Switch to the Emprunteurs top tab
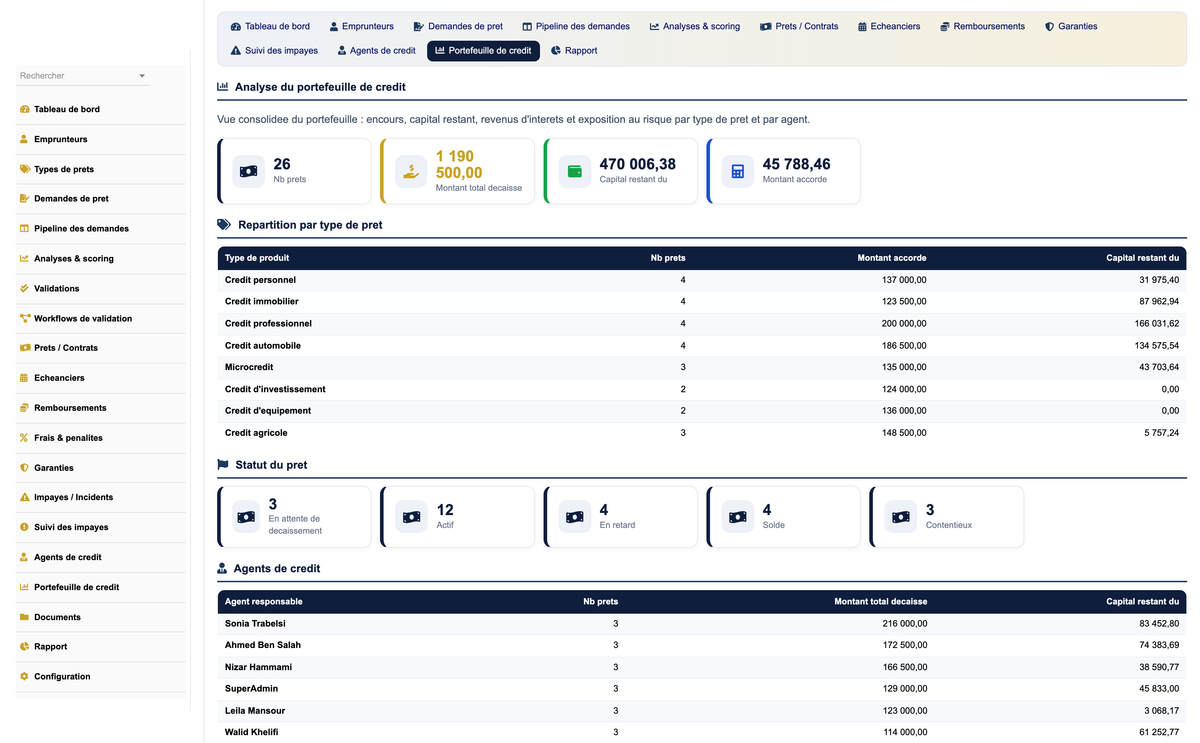Image resolution: width=1200 pixels, height=743 pixels. tap(362, 26)
